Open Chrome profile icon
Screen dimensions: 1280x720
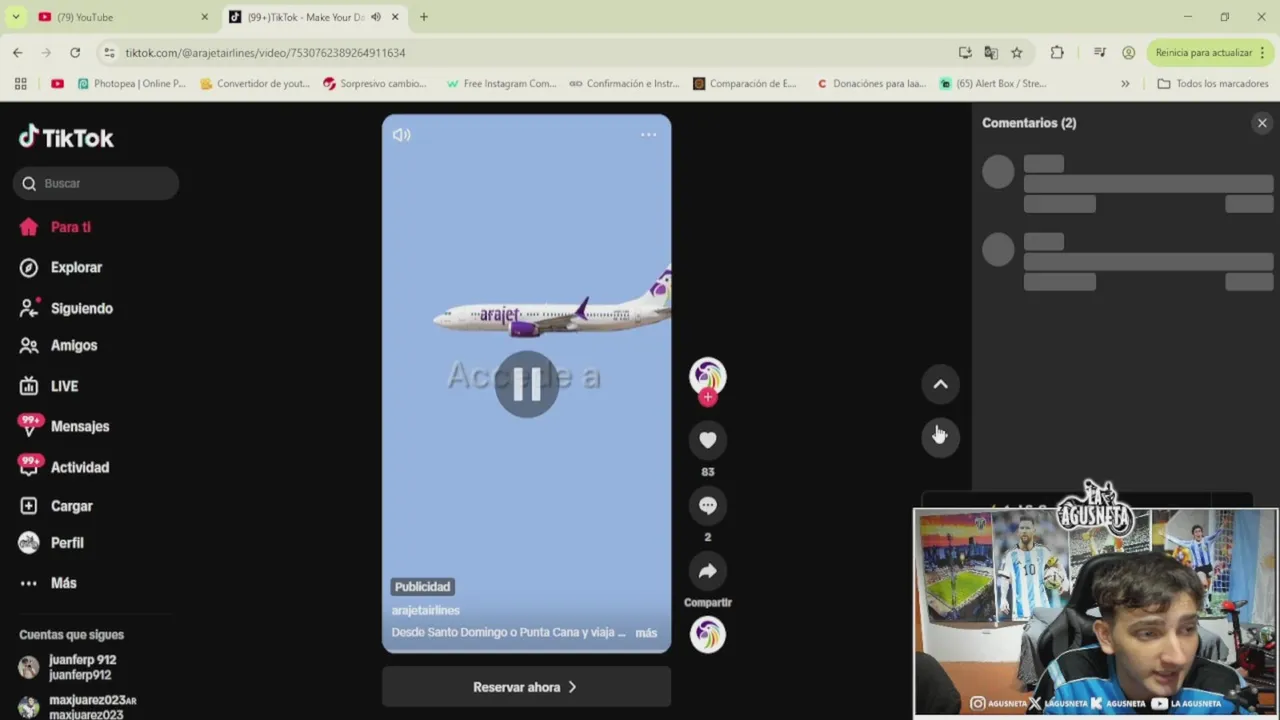point(1129,53)
